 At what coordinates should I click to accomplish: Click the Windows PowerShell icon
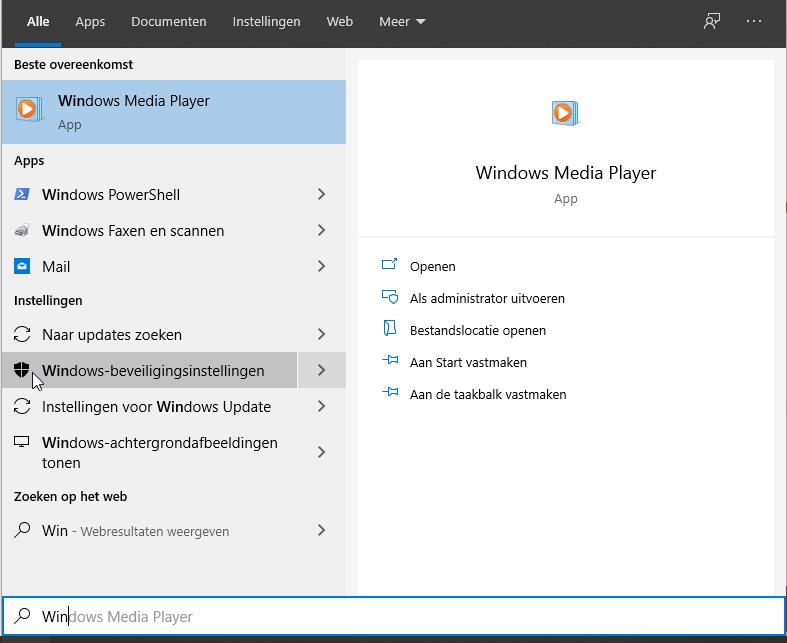tap(22, 195)
